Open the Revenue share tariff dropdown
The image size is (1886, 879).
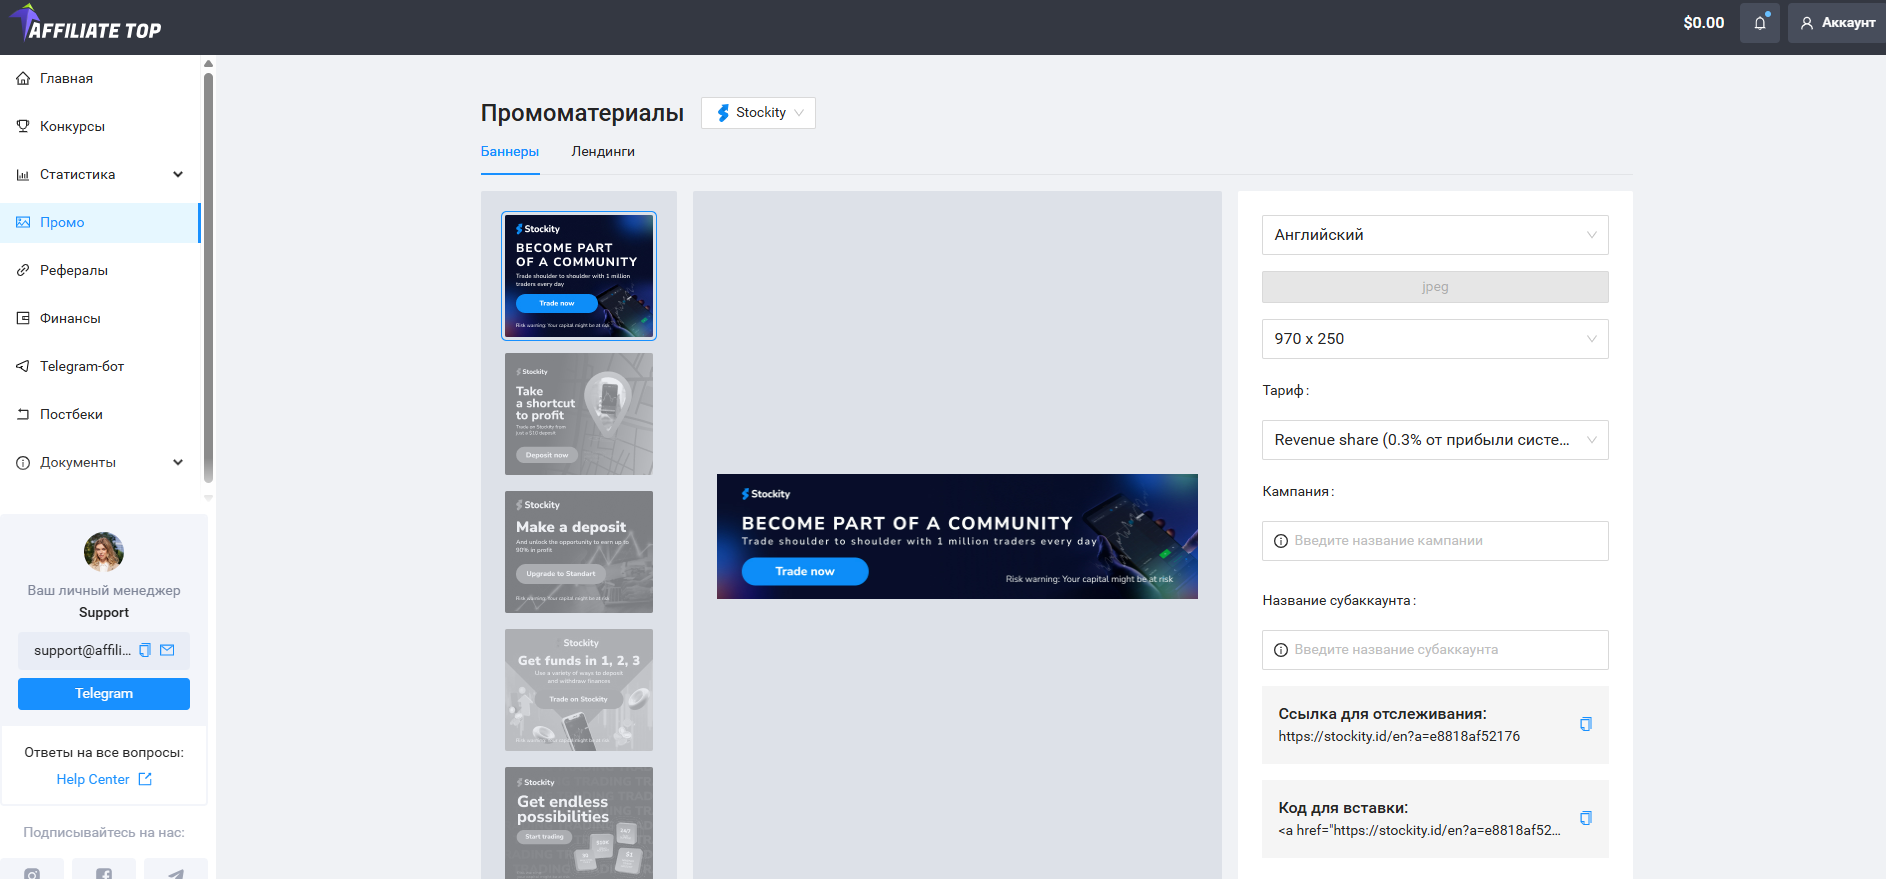click(x=1435, y=440)
